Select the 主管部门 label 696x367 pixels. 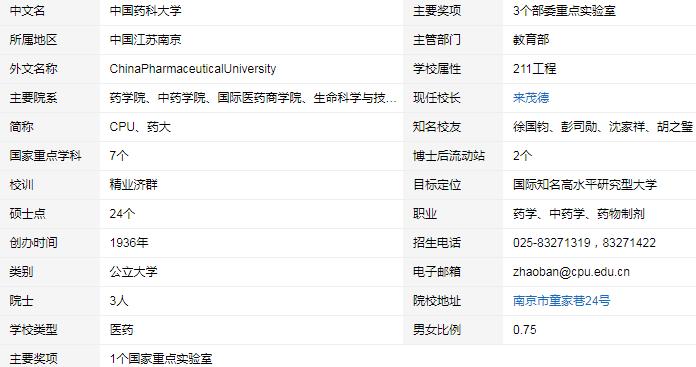[437, 39]
